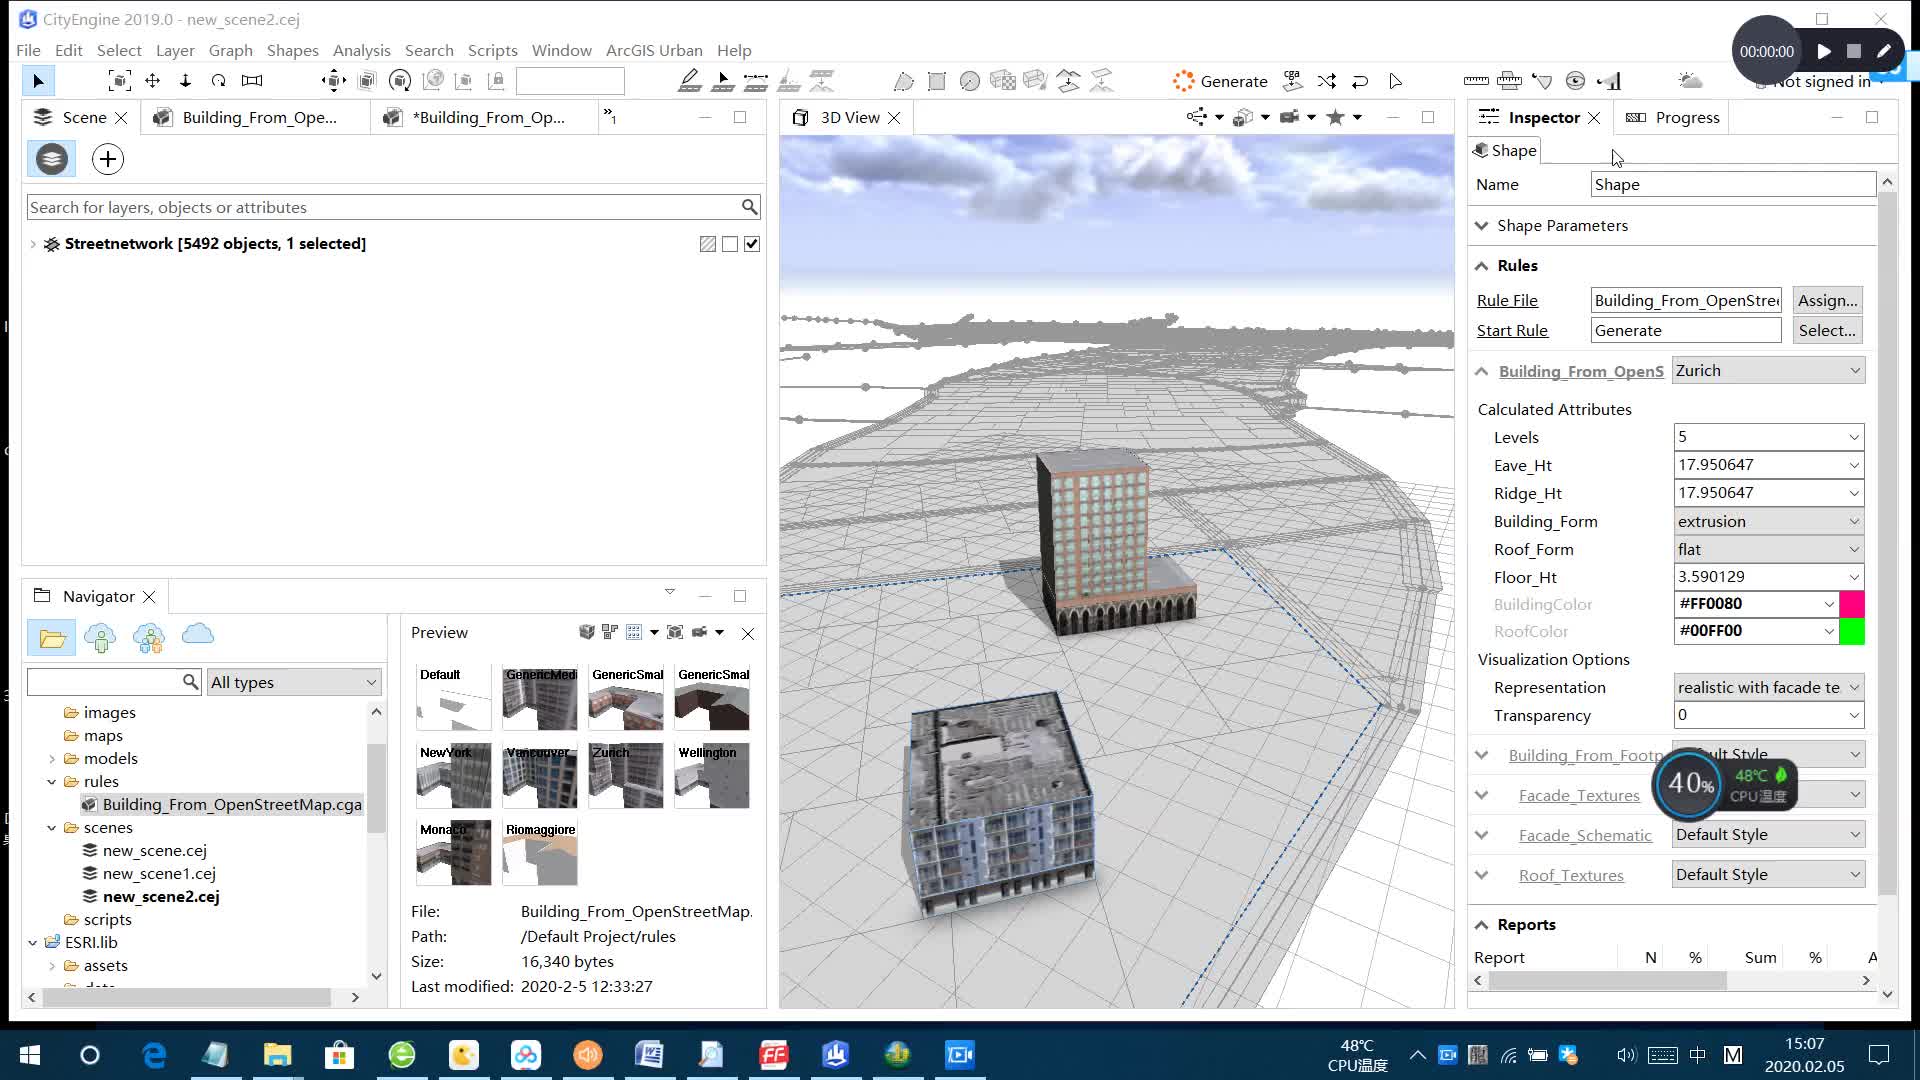1920x1080 pixels.
Task: Toggle visibility checkbox for Streetnetwork layer
Action: click(752, 244)
